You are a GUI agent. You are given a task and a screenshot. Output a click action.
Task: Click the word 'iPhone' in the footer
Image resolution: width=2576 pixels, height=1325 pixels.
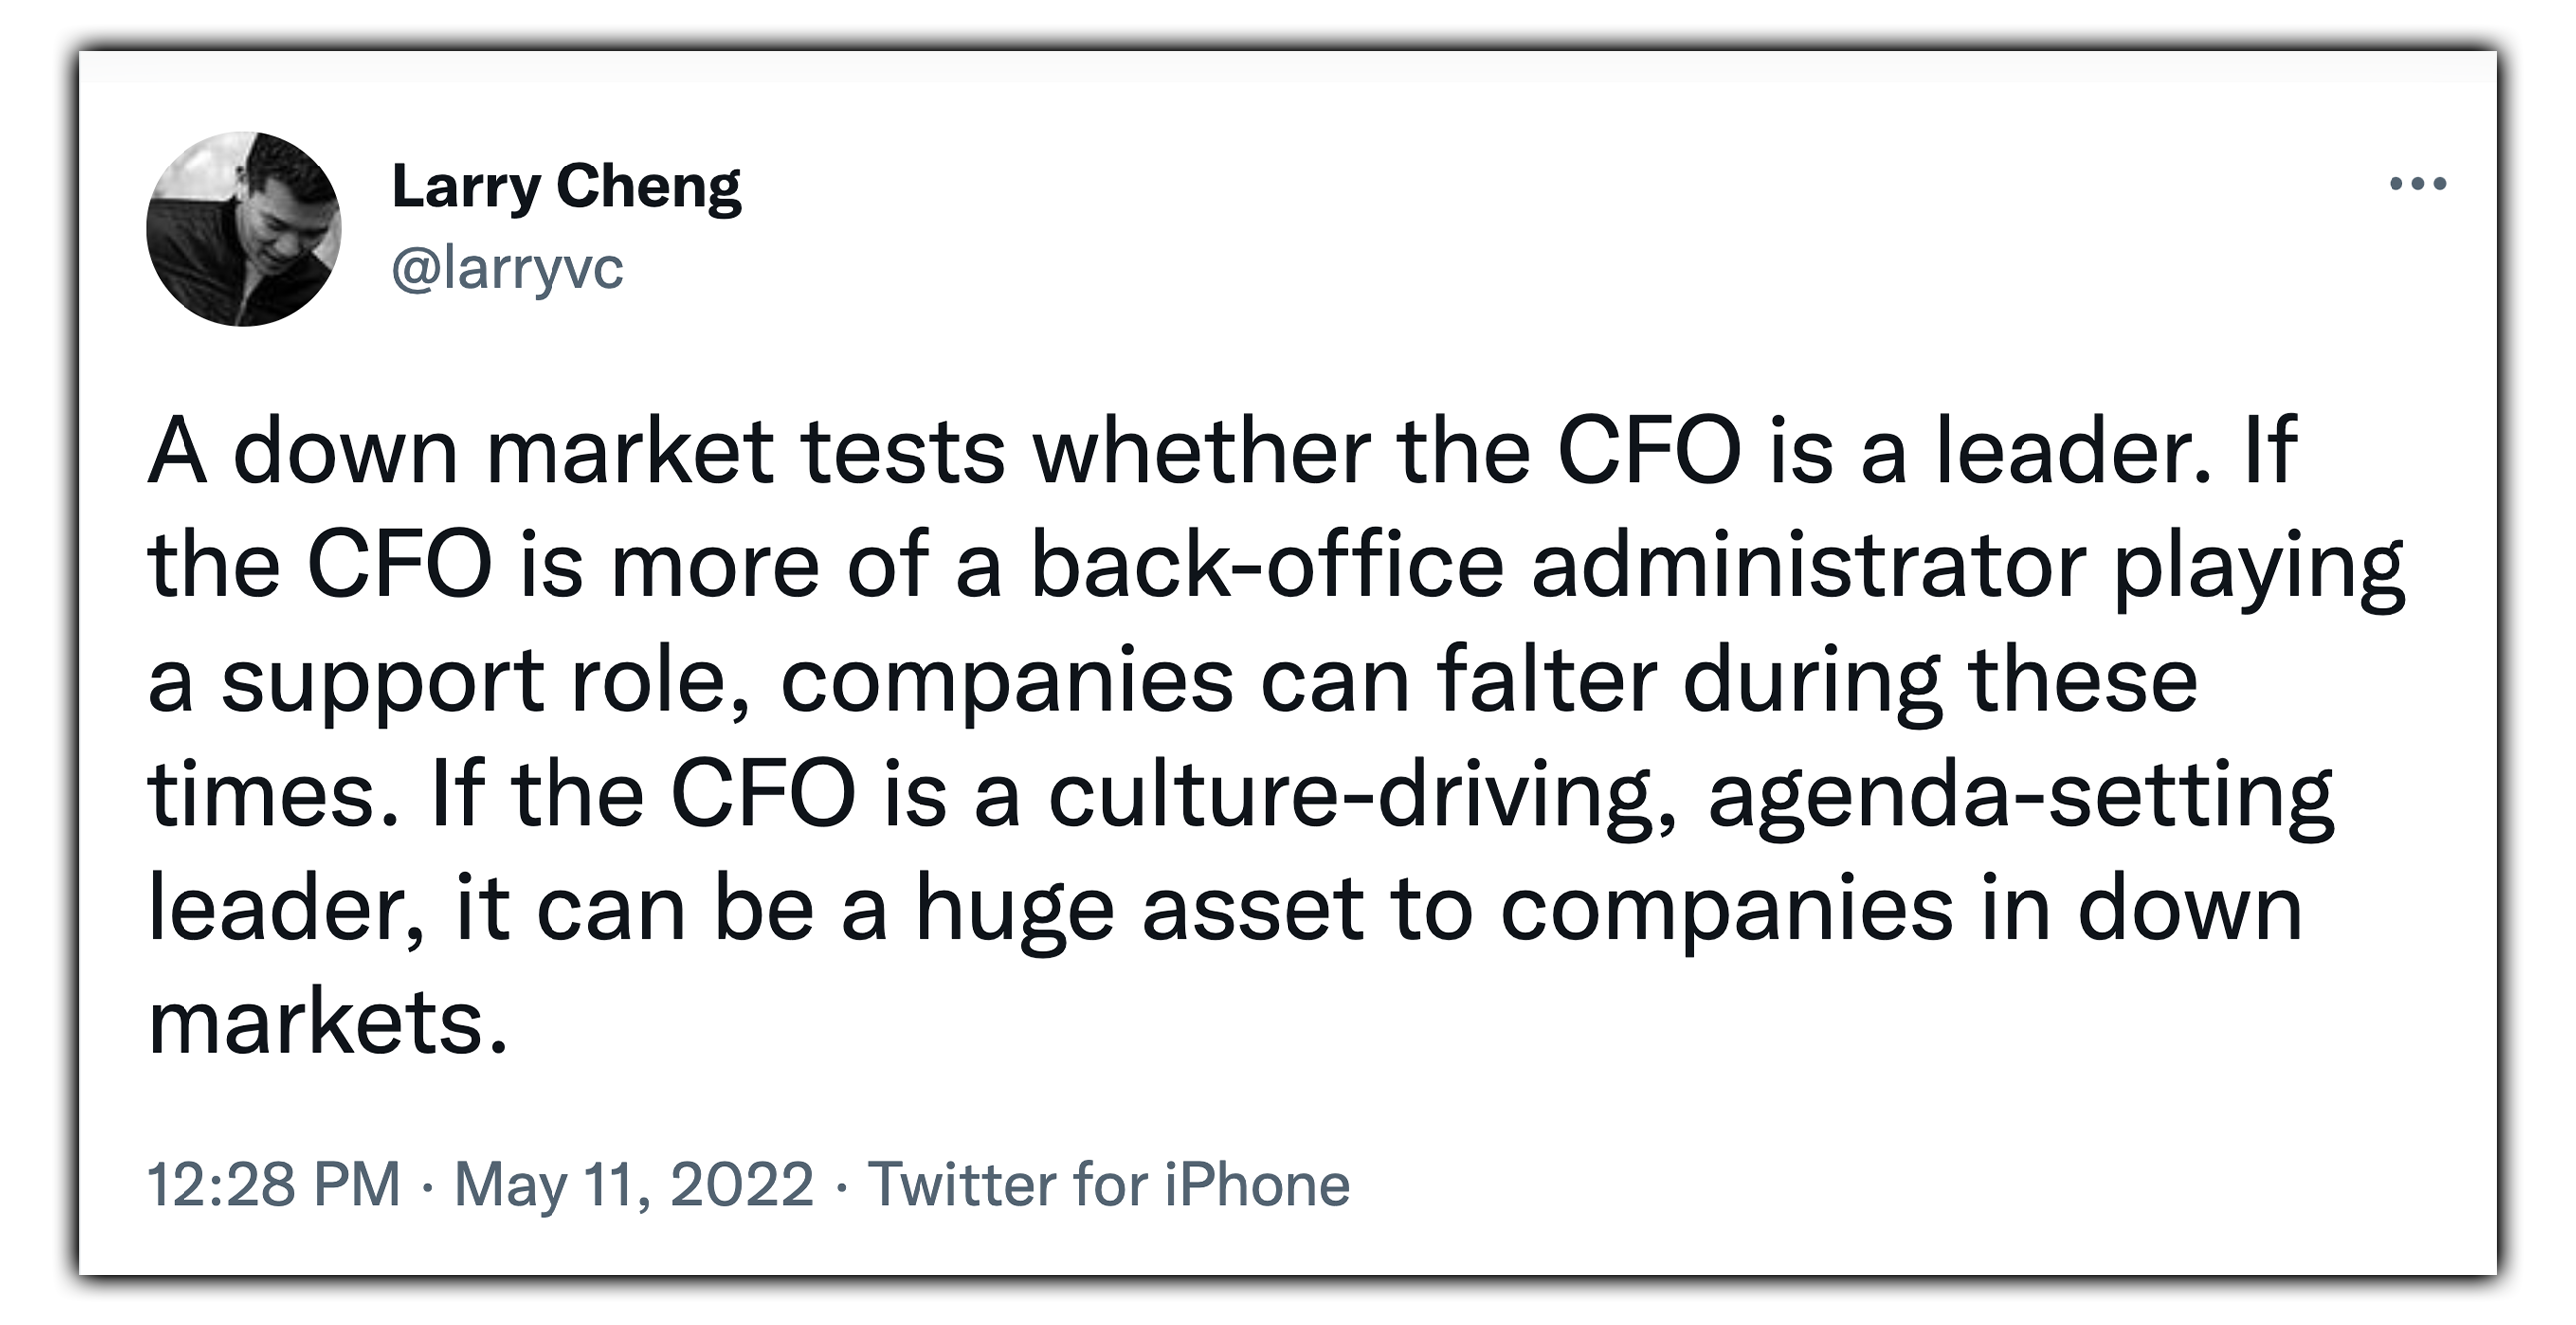coord(1257,1184)
